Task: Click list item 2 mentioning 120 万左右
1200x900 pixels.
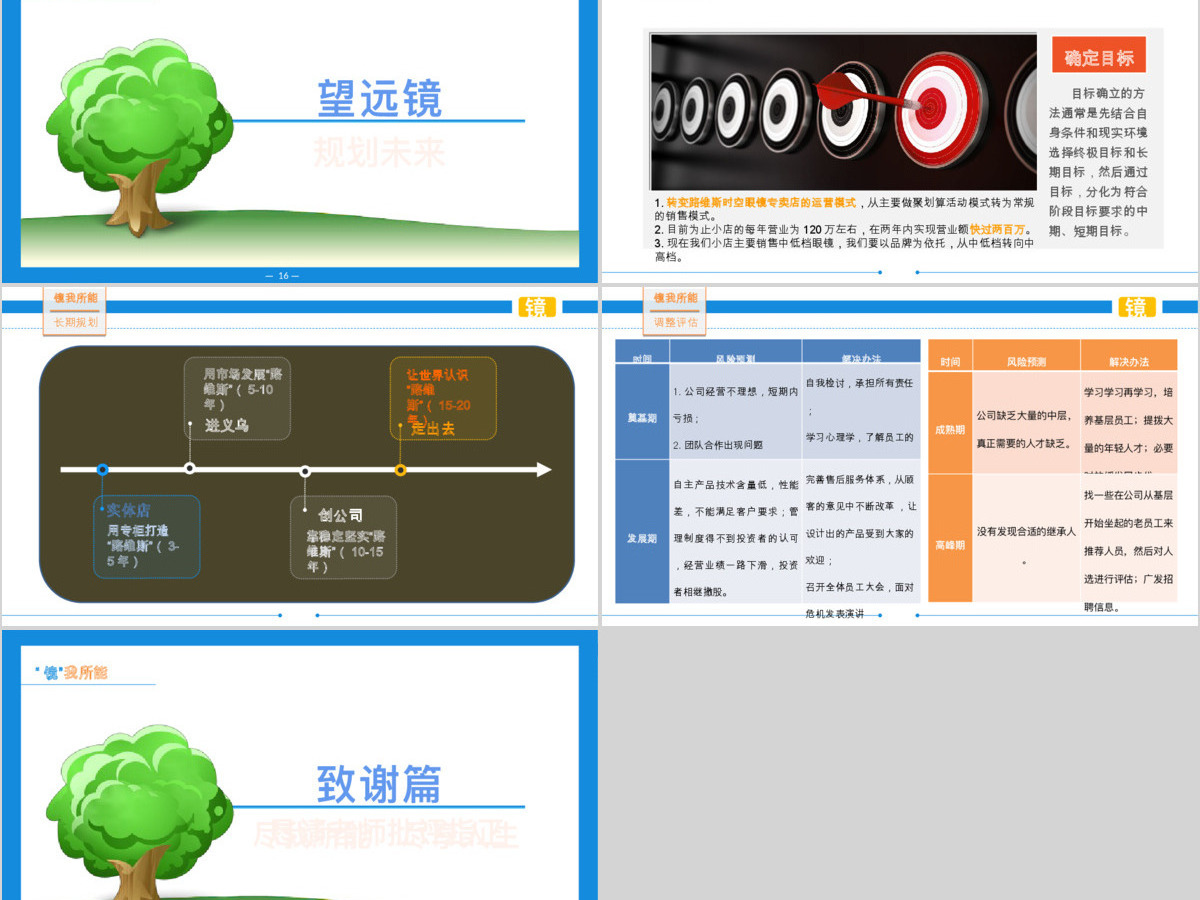Action: (843, 229)
